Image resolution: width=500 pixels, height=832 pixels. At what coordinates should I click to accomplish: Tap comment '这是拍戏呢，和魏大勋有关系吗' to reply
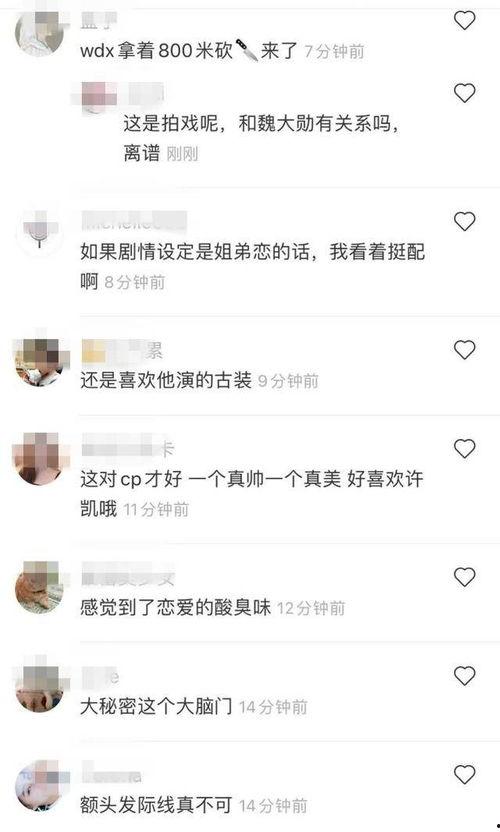coord(261,138)
